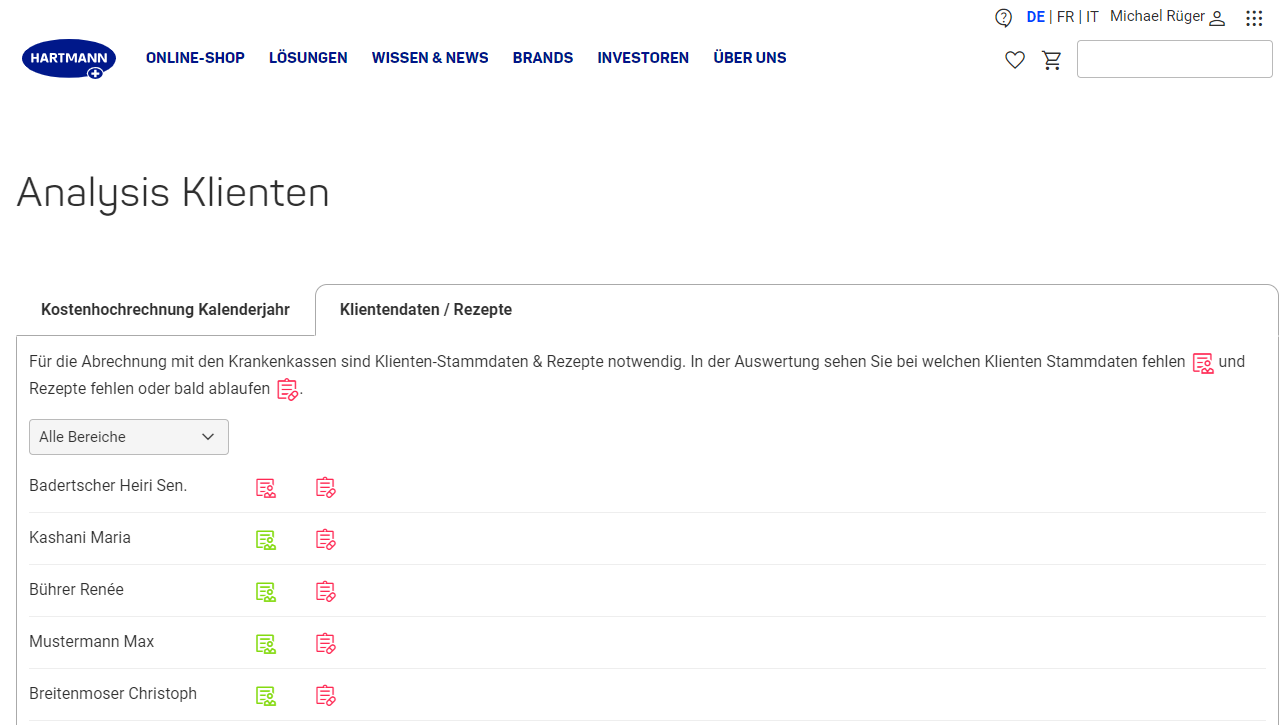Click Badertscher Heiri Sen. prescription icon

[x=325, y=488]
